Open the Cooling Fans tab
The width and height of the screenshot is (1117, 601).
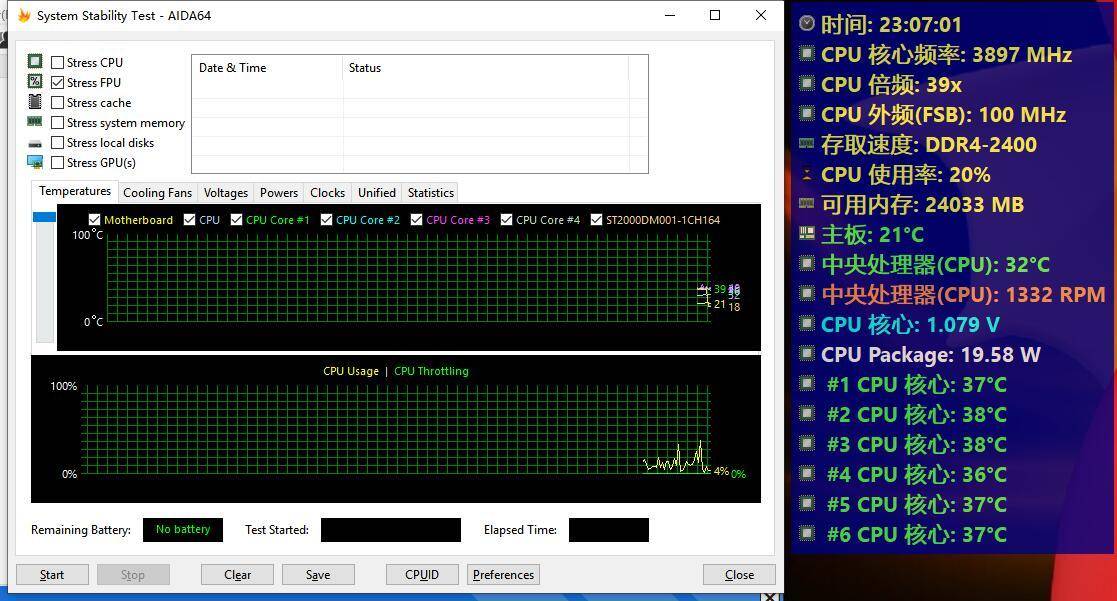[157, 192]
